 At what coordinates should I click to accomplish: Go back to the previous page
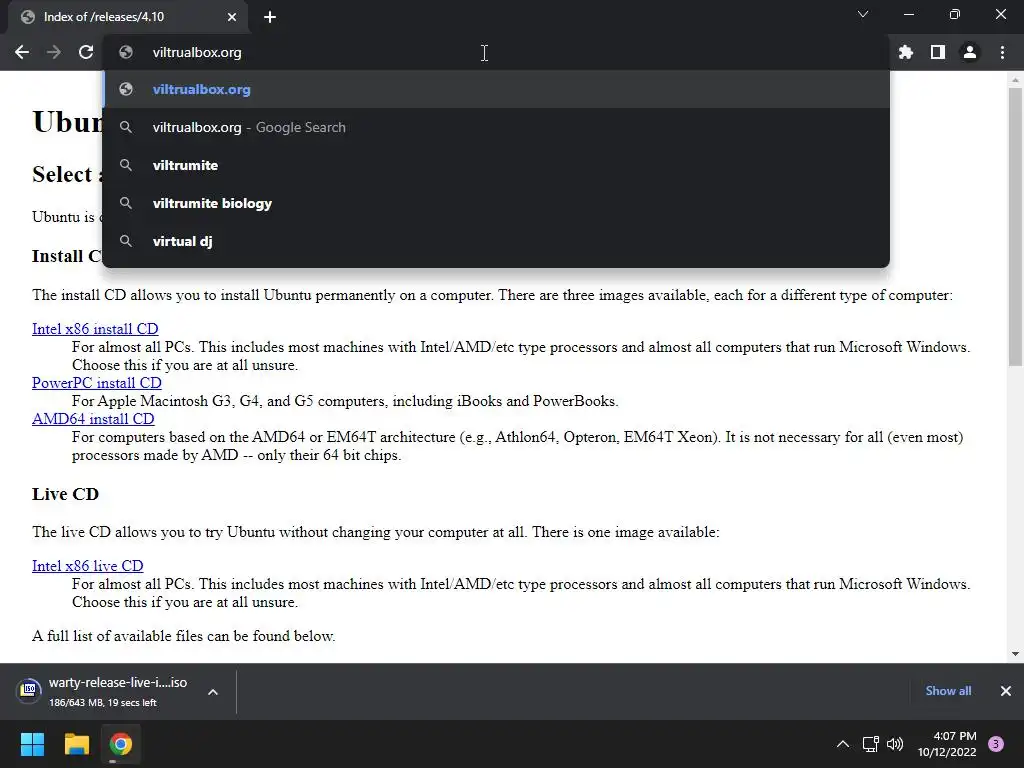pyautogui.click(x=22, y=52)
